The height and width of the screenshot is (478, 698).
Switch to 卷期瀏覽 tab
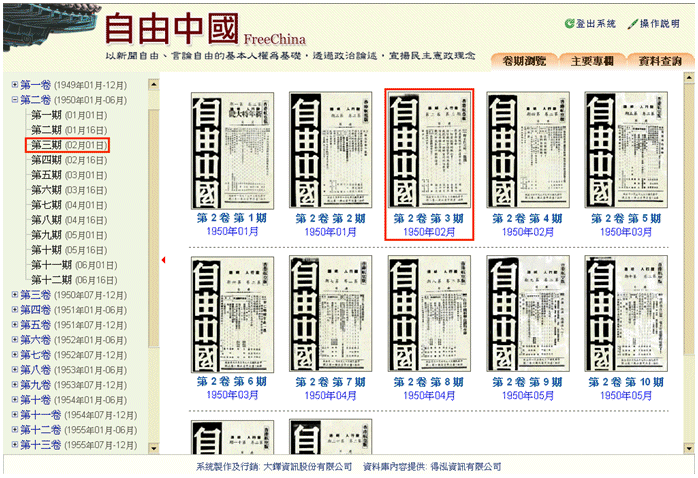tap(524, 61)
